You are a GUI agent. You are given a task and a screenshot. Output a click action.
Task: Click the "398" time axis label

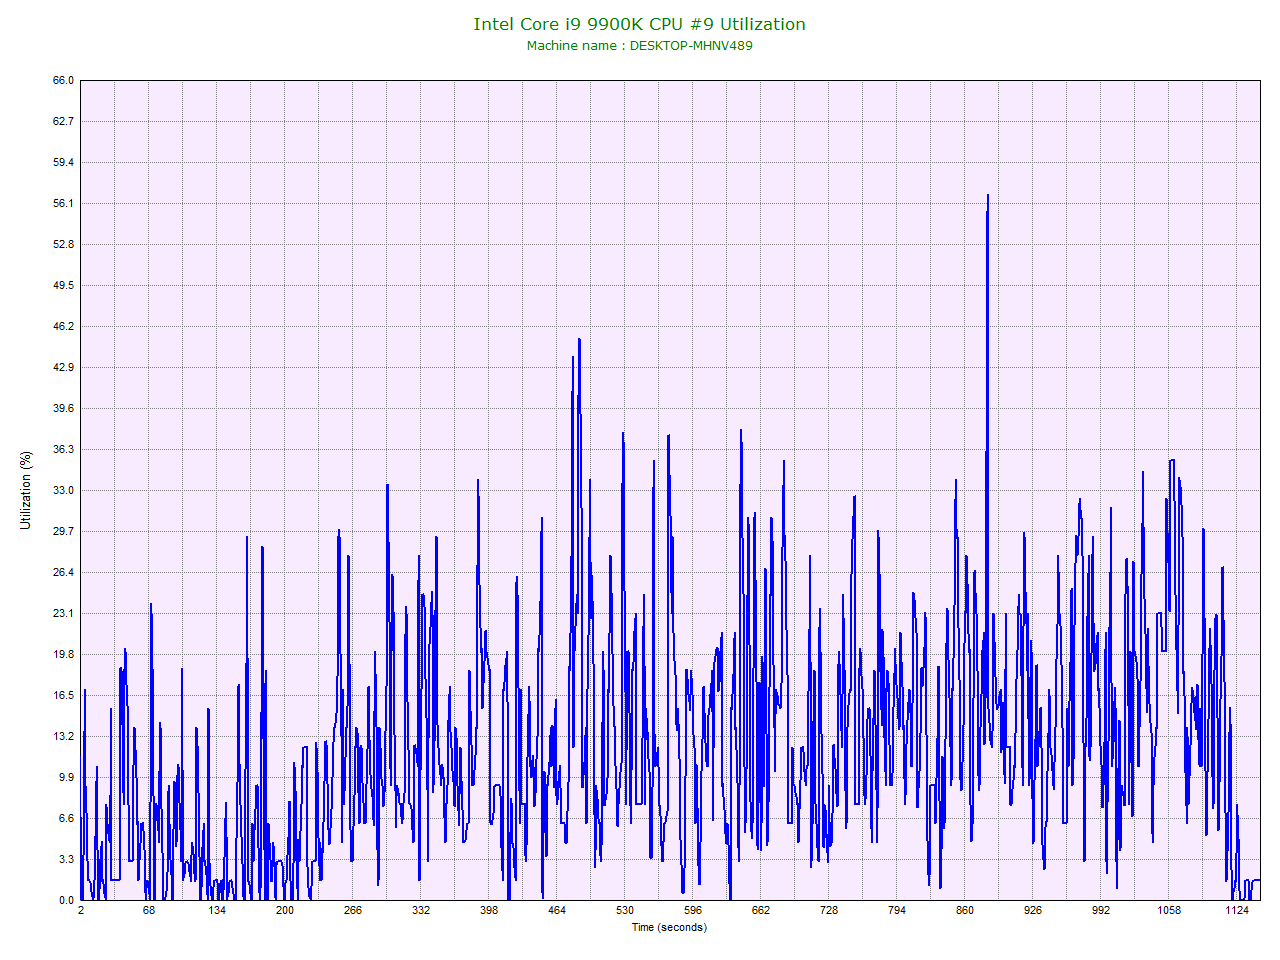pyautogui.click(x=489, y=911)
